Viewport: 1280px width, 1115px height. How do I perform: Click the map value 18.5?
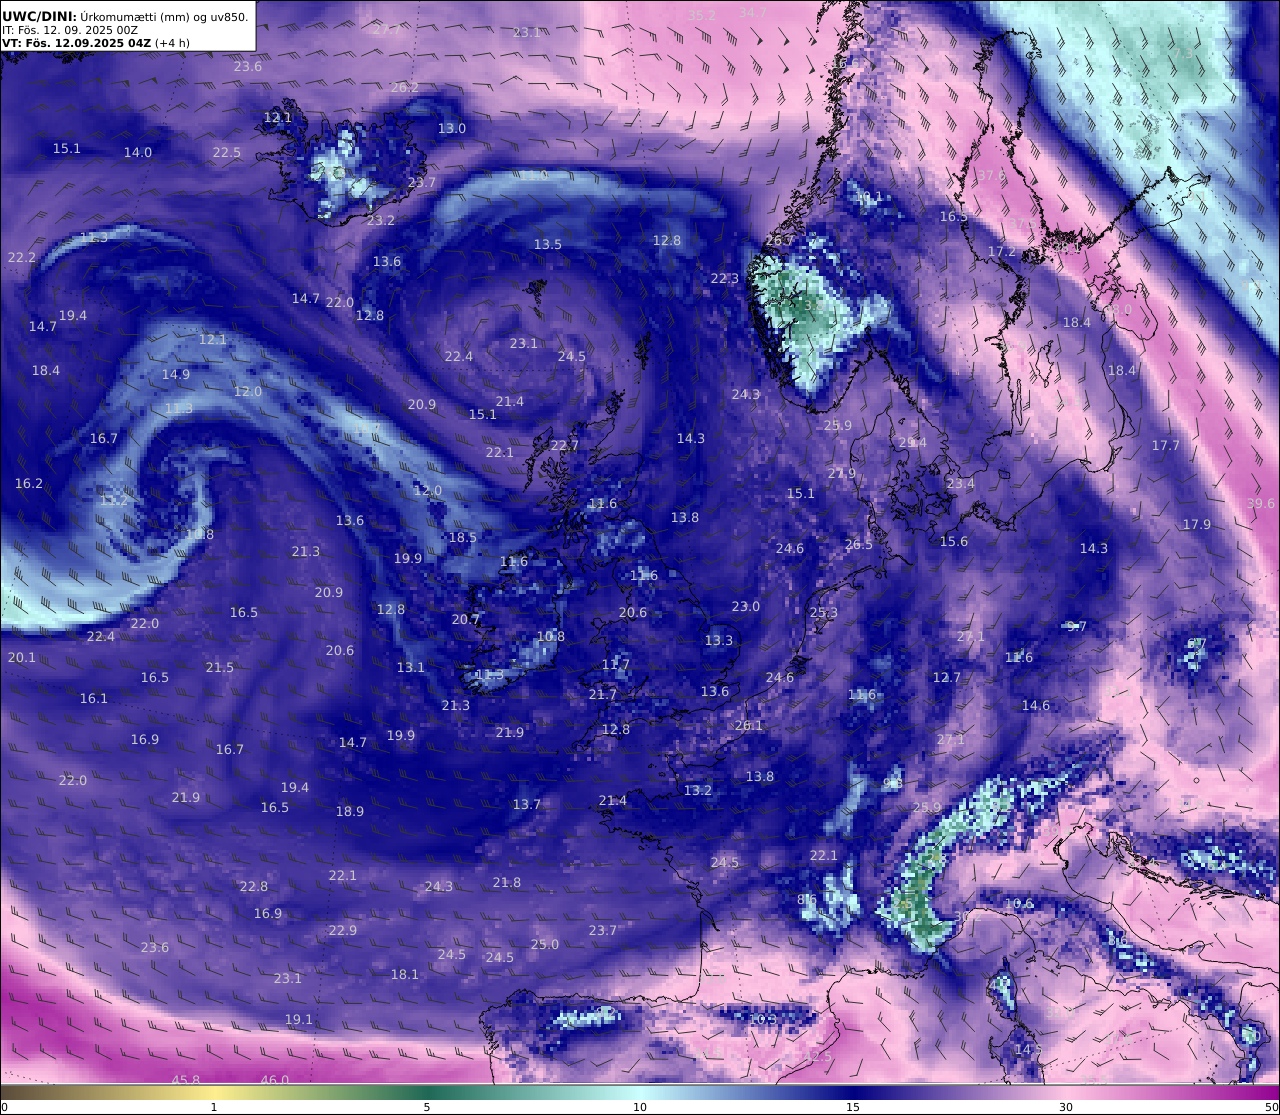coord(463,538)
